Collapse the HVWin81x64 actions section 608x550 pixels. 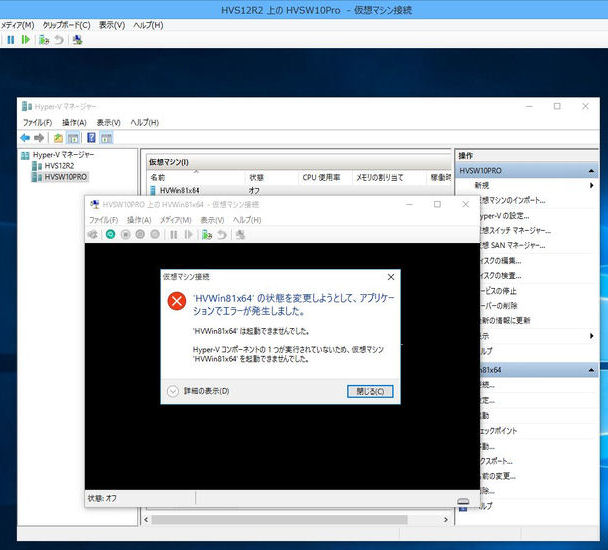(591, 370)
